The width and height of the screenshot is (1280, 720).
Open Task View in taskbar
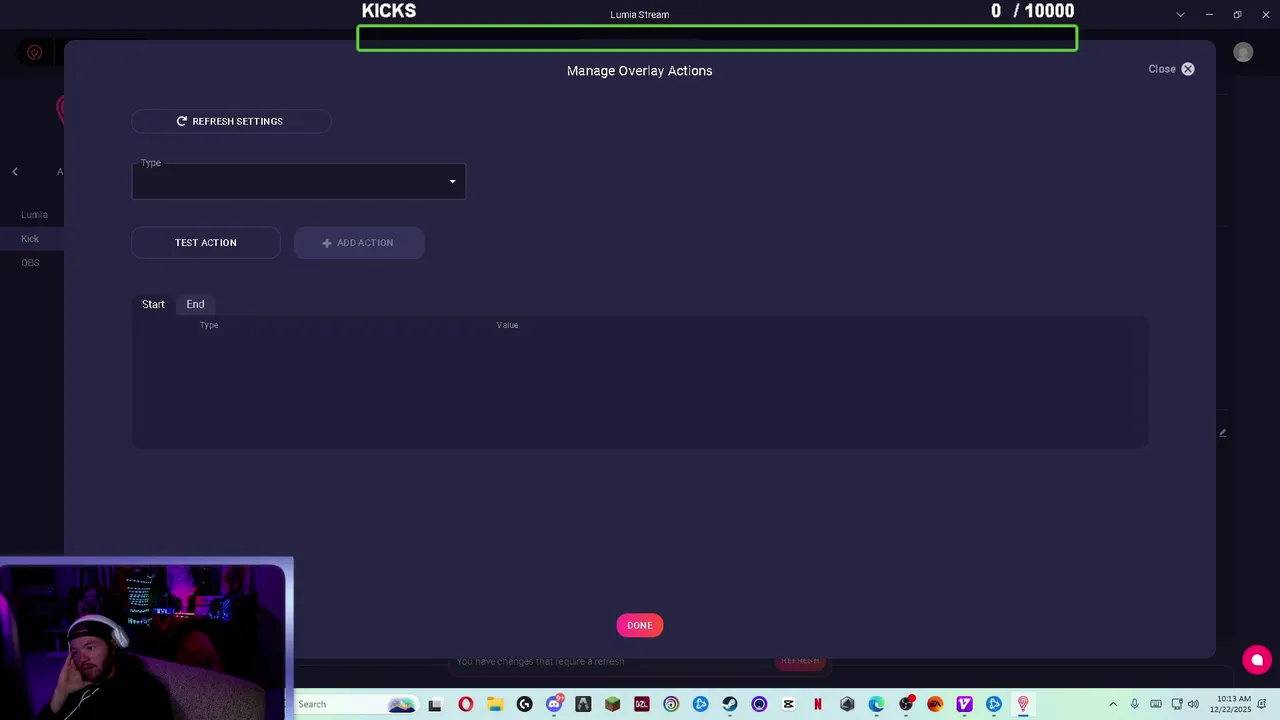pyautogui.click(x=435, y=705)
